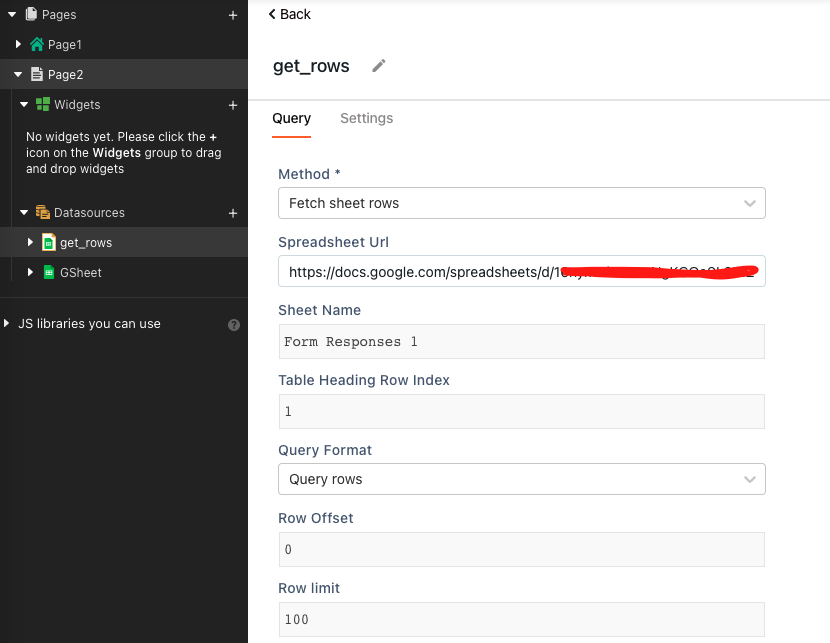
Task: Click the pencil icon to rename get_rows
Action: pyautogui.click(x=378, y=66)
